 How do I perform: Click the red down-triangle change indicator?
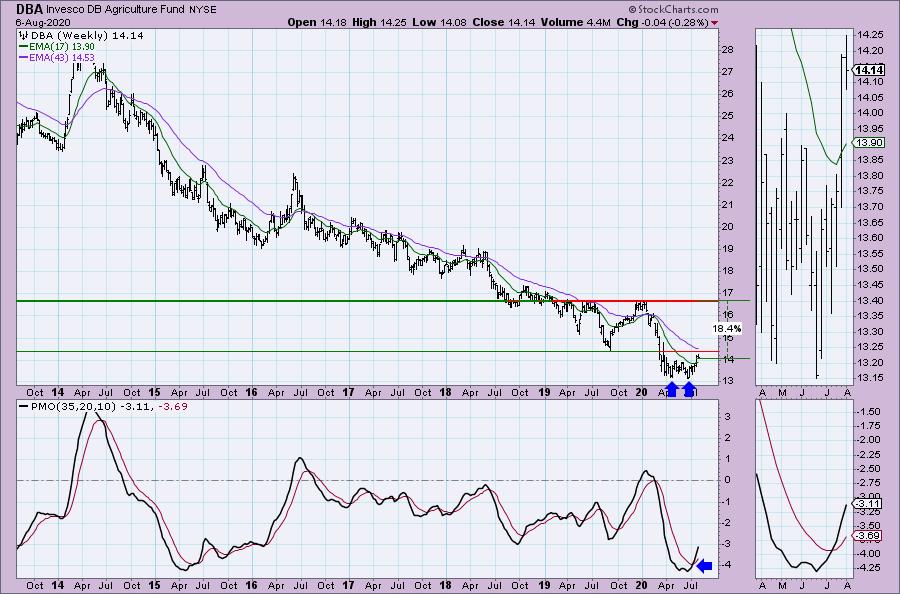click(x=714, y=23)
